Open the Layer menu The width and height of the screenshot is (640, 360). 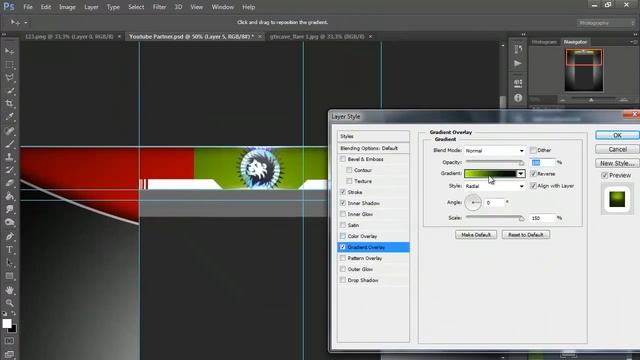91,7
